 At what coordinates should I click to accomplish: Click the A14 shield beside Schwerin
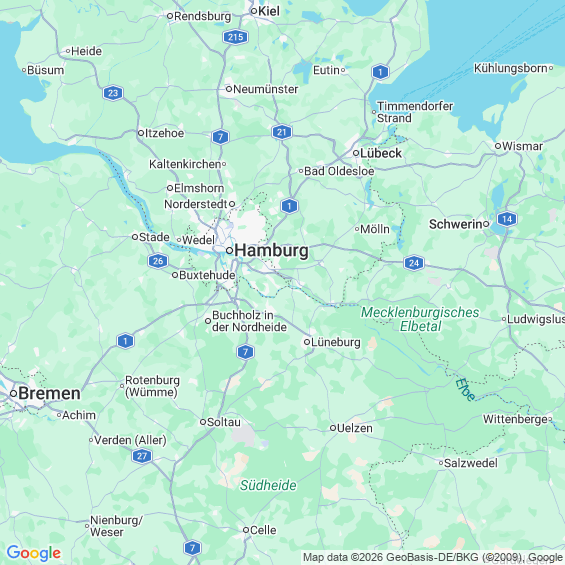tap(507, 219)
